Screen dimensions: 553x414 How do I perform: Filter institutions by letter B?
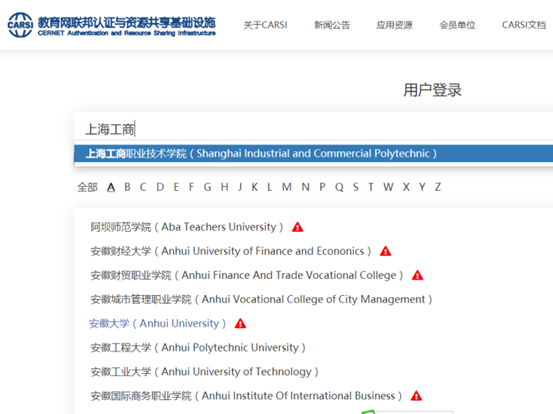(127, 187)
